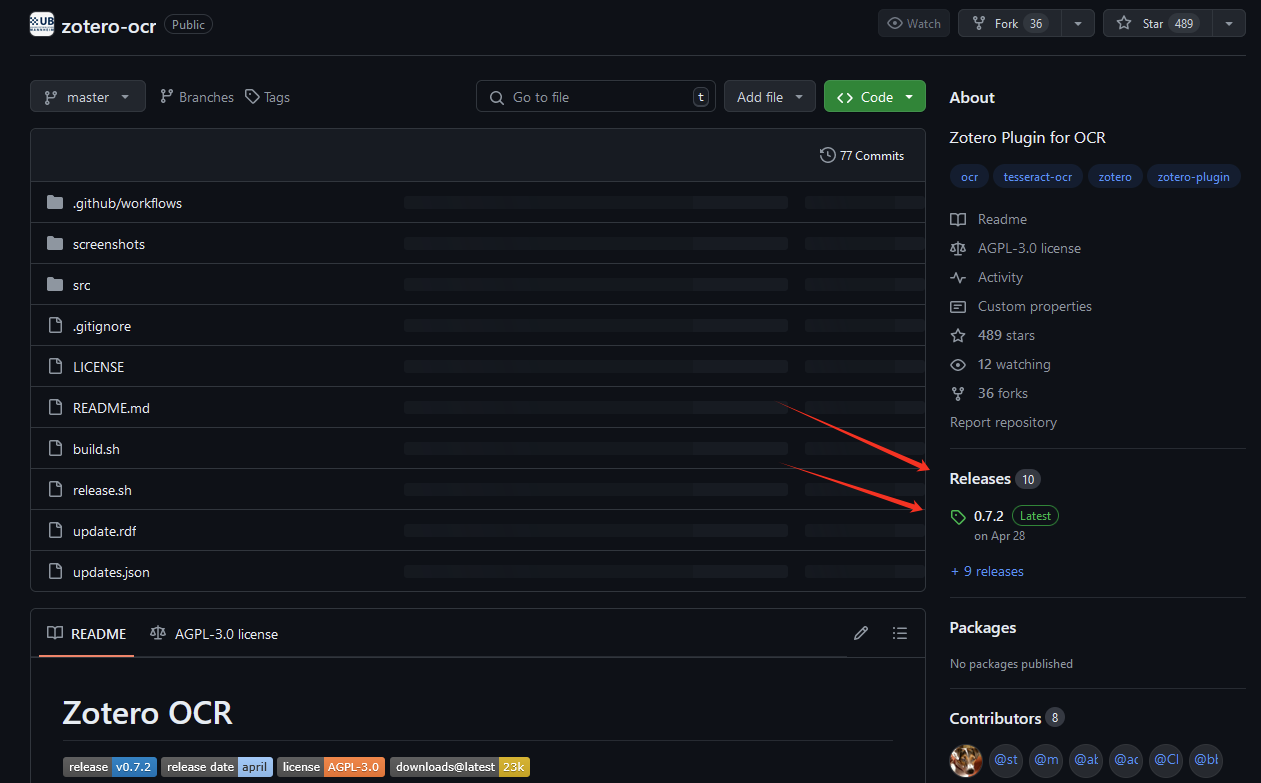Viewport: 1261px width, 783px height.
Task: Select the zotero topic tag
Action: [1115, 177]
